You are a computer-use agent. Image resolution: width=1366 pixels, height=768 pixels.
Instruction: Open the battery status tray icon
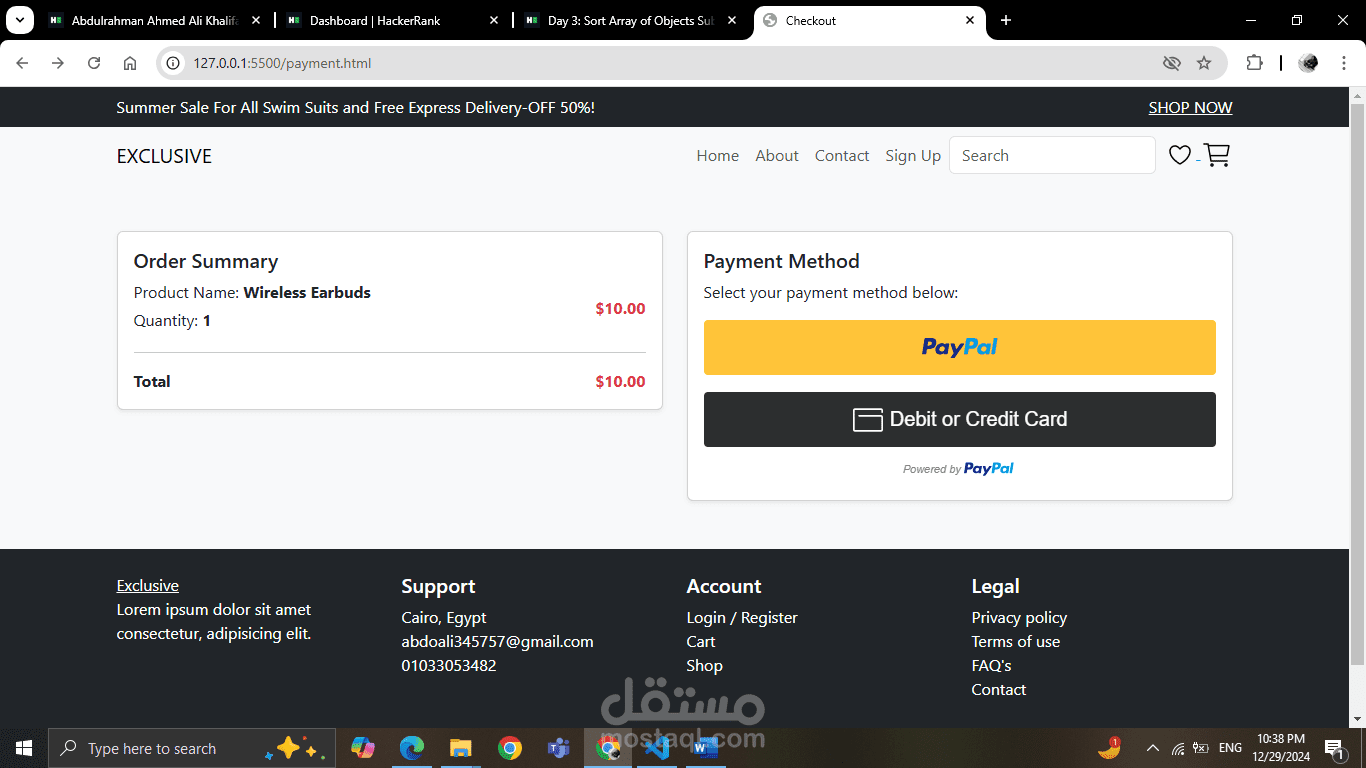click(x=1201, y=748)
